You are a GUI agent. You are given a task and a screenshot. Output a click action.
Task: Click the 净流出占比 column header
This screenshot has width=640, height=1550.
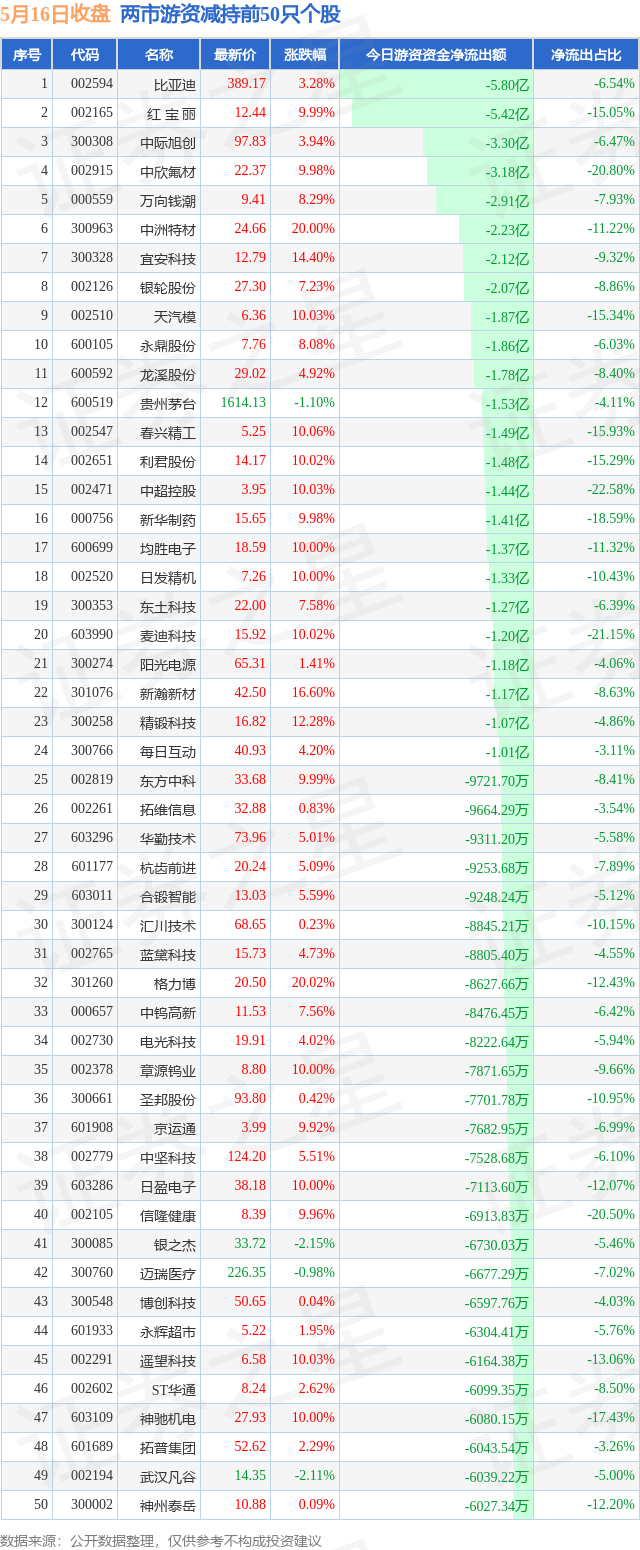point(585,55)
